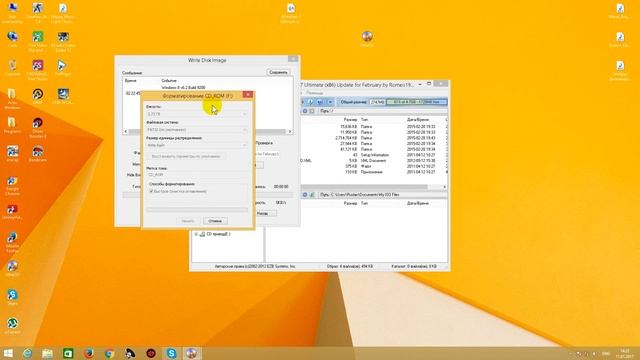Image resolution: width=640 pixels, height=360 pixels.
Task: Select the Bandicam desktop icon
Action: [38, 153]
